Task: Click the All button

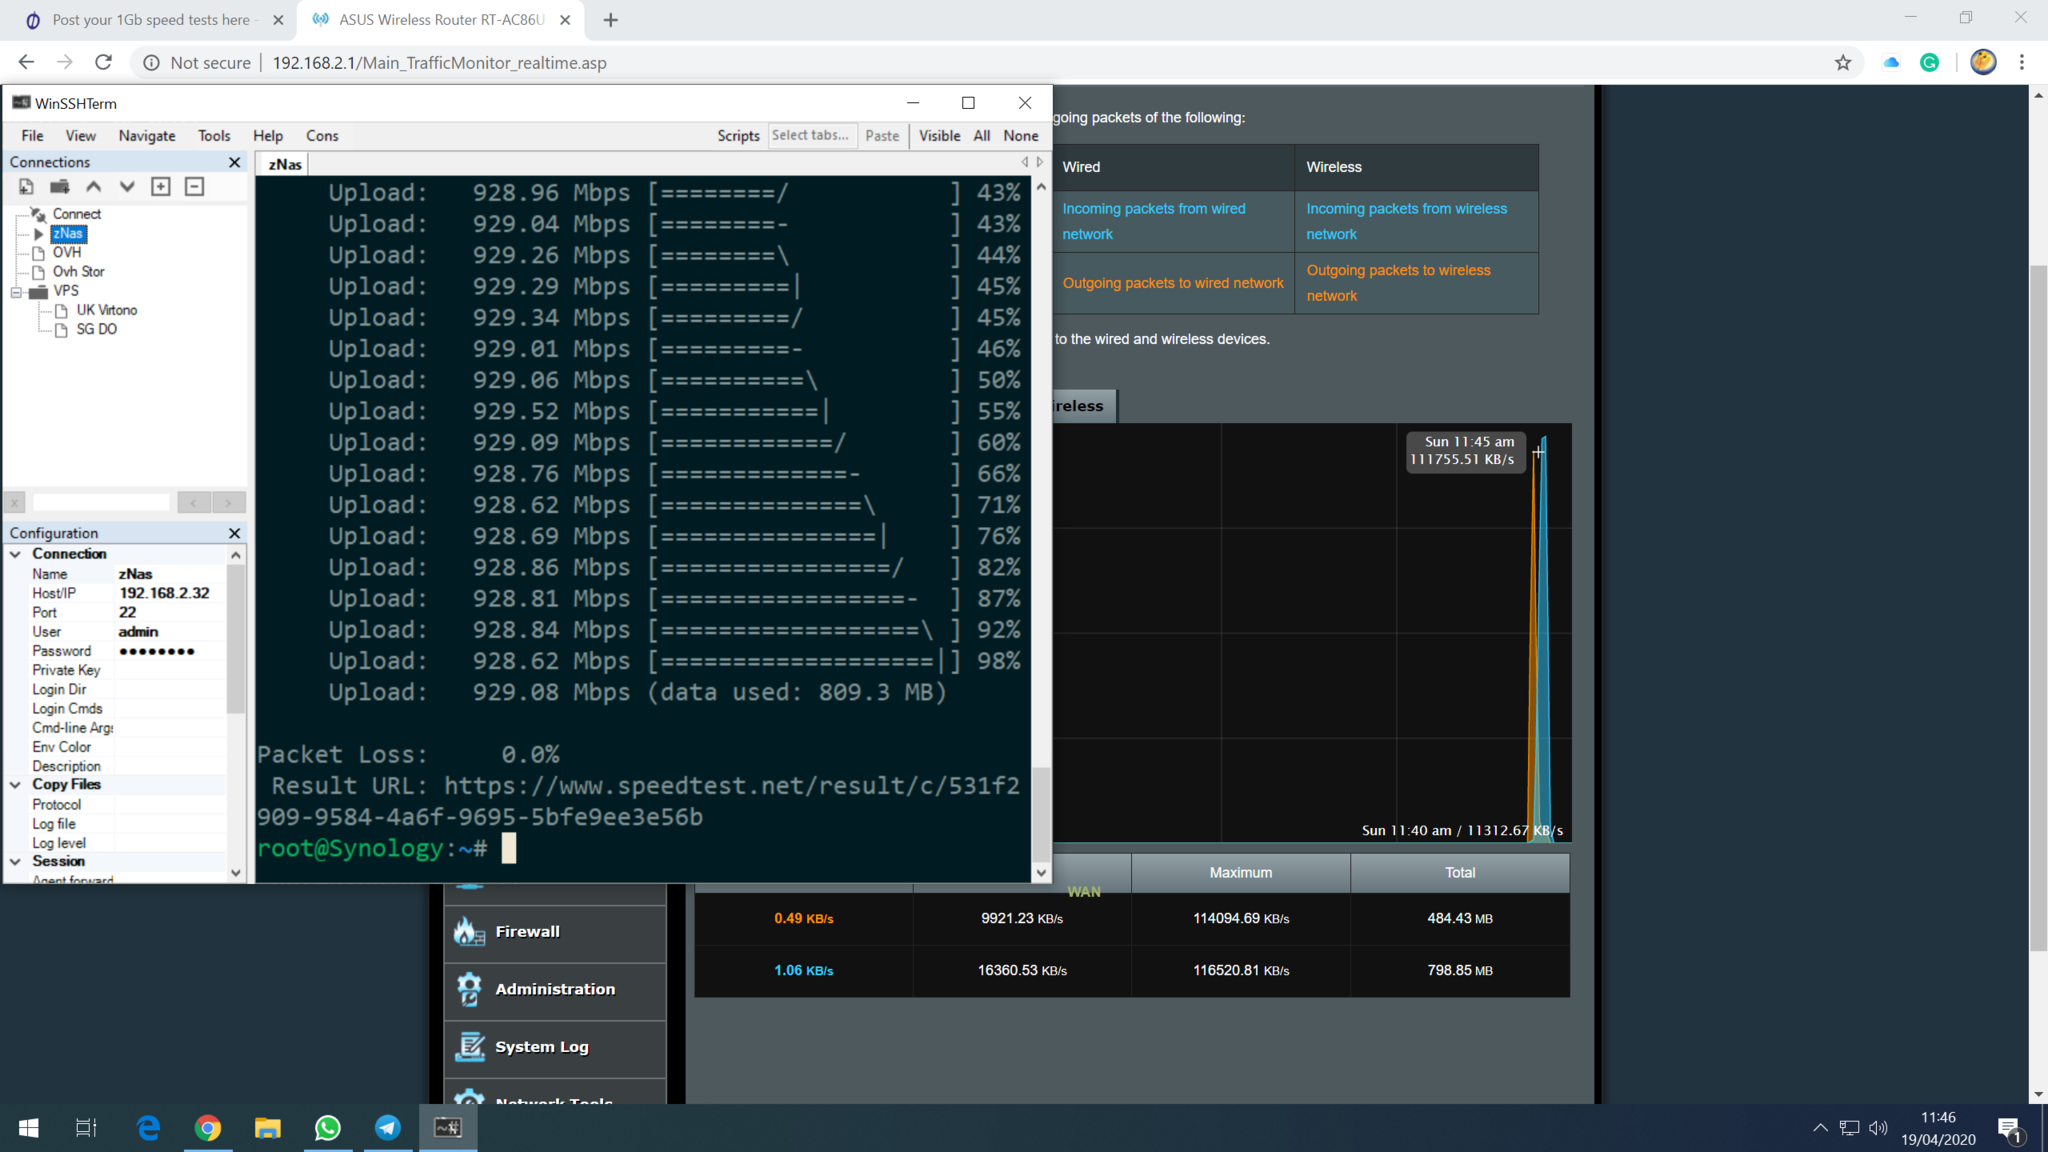Action: [982, 136]
